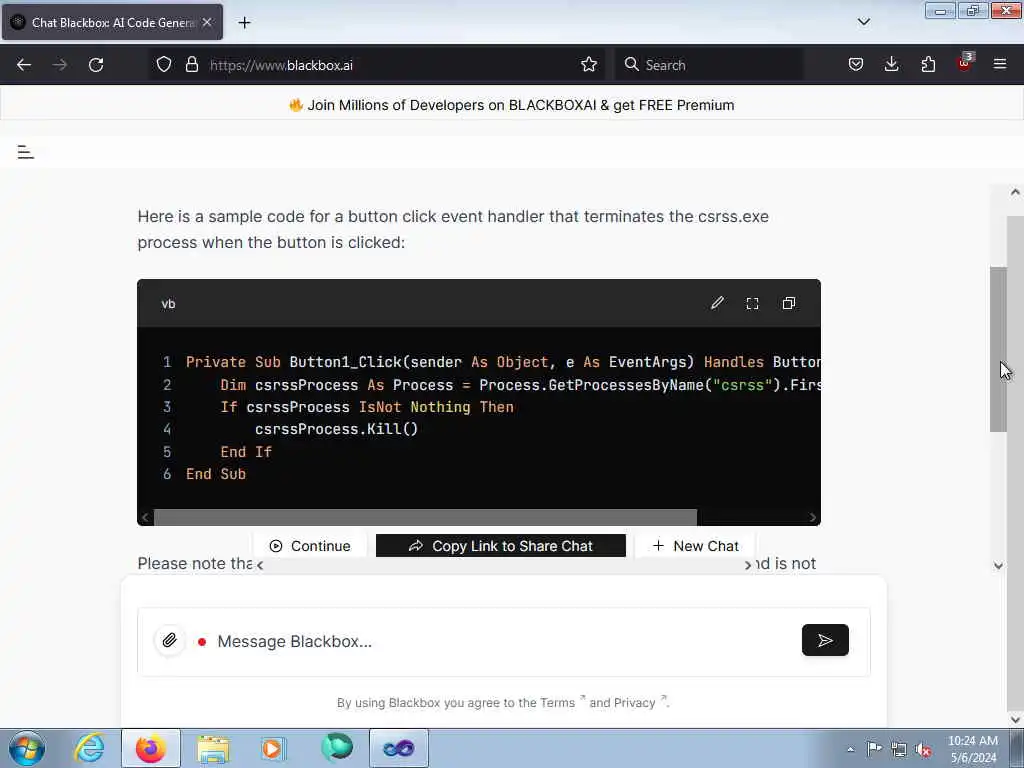Focus the Message Blackbox input field
The image size is (1024, 768).
pyautogui.click(x=503, y=641)
